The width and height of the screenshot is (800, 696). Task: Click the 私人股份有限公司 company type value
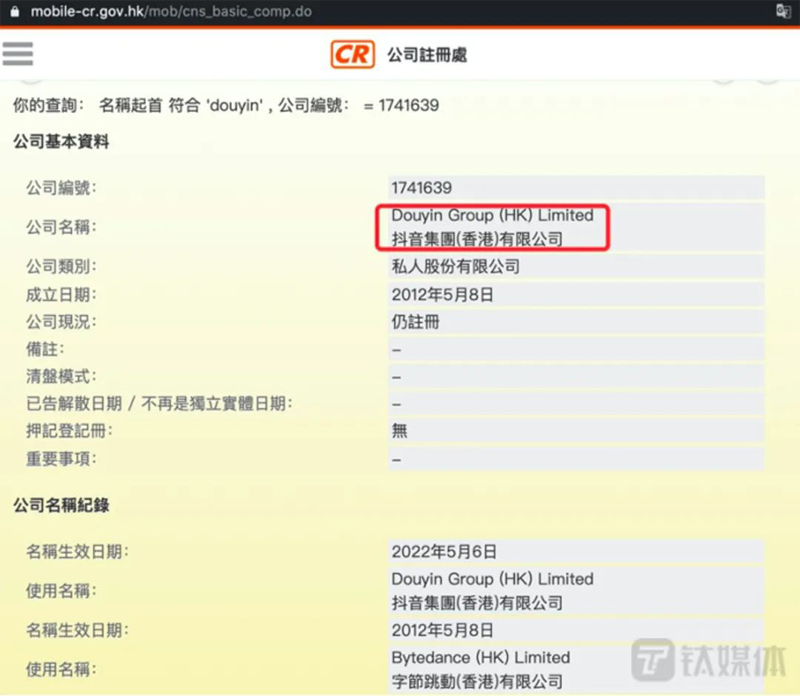(x=455, y=267)
